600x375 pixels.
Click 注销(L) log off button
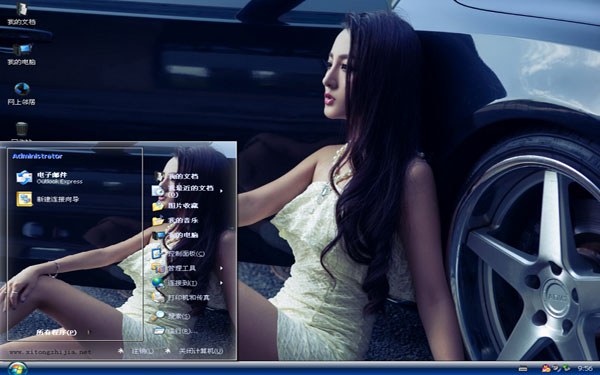tap(137, 351)
